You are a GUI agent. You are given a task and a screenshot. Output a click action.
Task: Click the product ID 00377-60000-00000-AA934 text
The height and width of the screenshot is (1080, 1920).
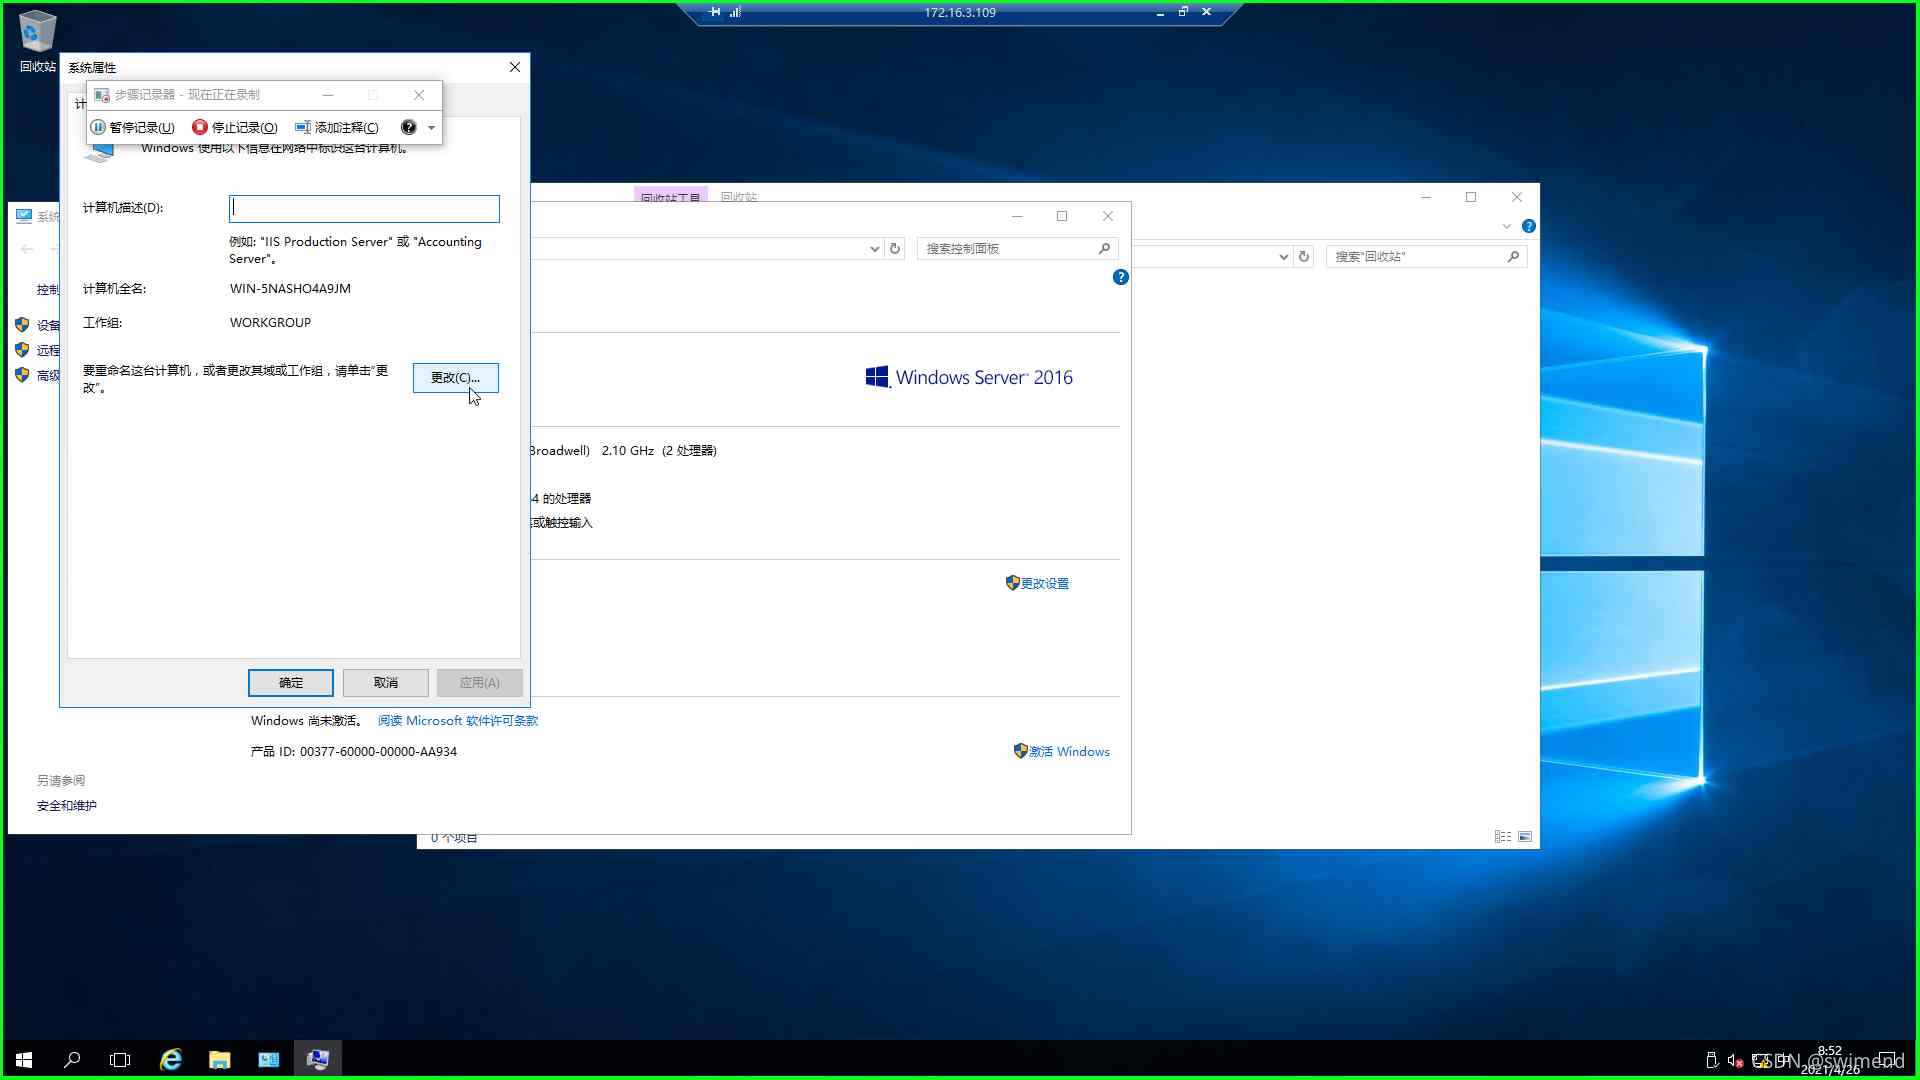pyautogui.click(x=378, y=751)
